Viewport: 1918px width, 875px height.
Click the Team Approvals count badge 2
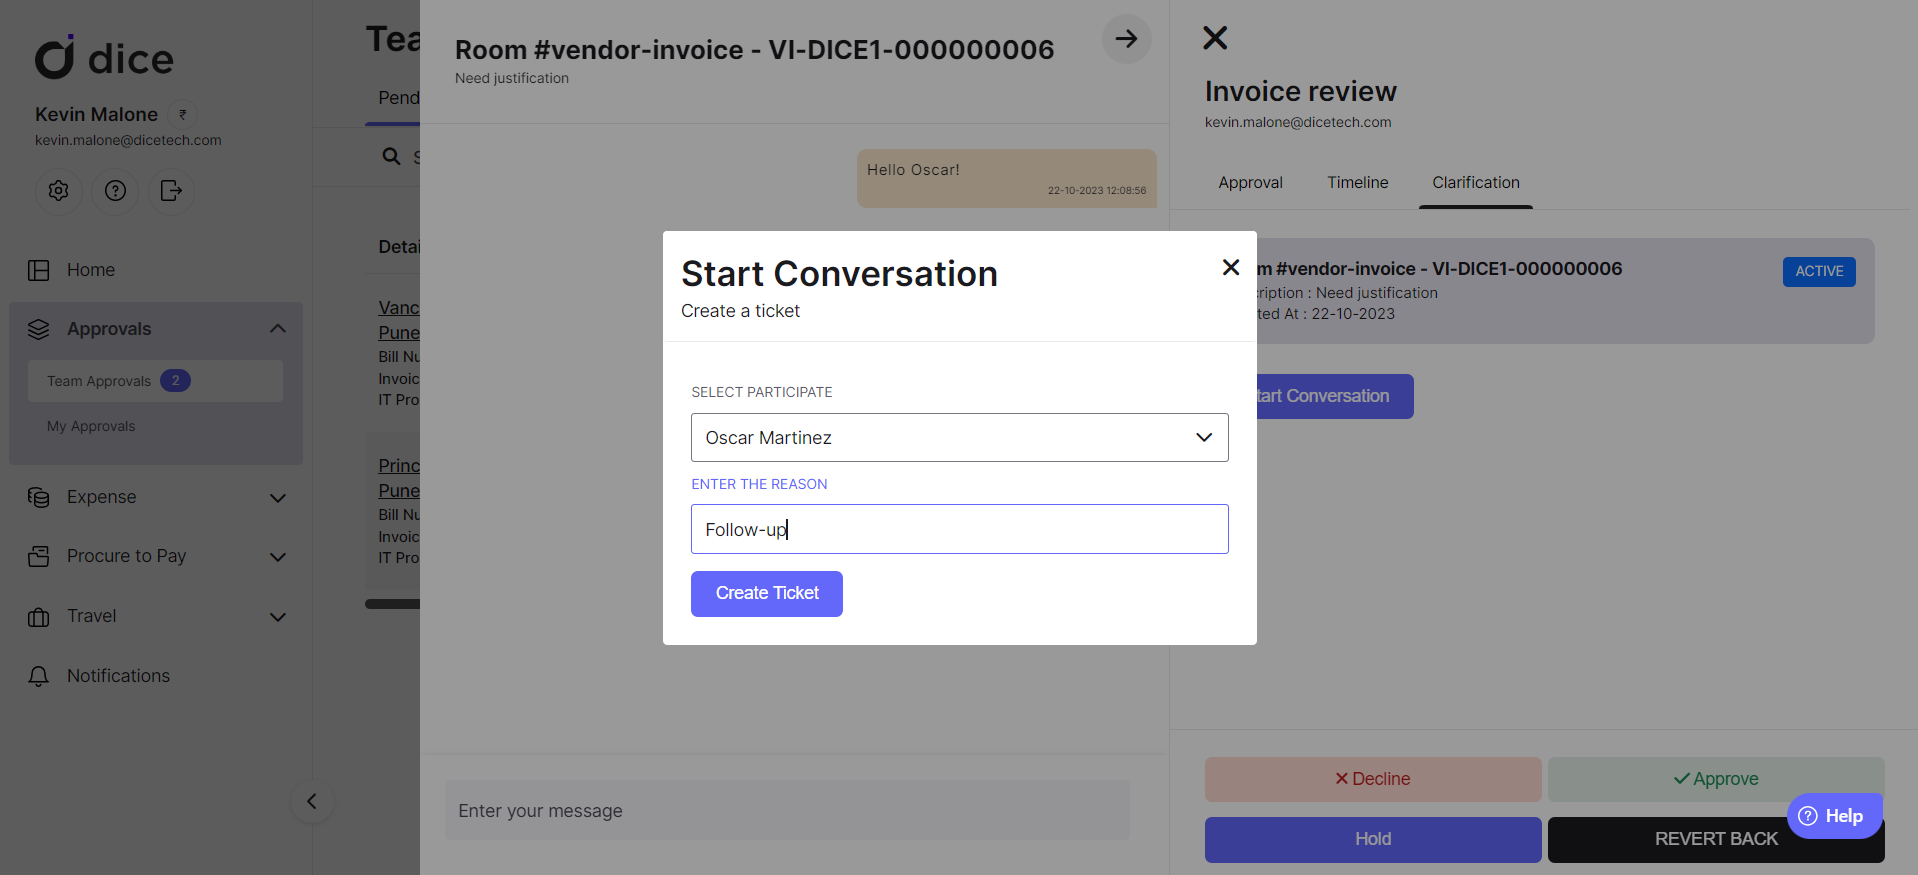176,381
